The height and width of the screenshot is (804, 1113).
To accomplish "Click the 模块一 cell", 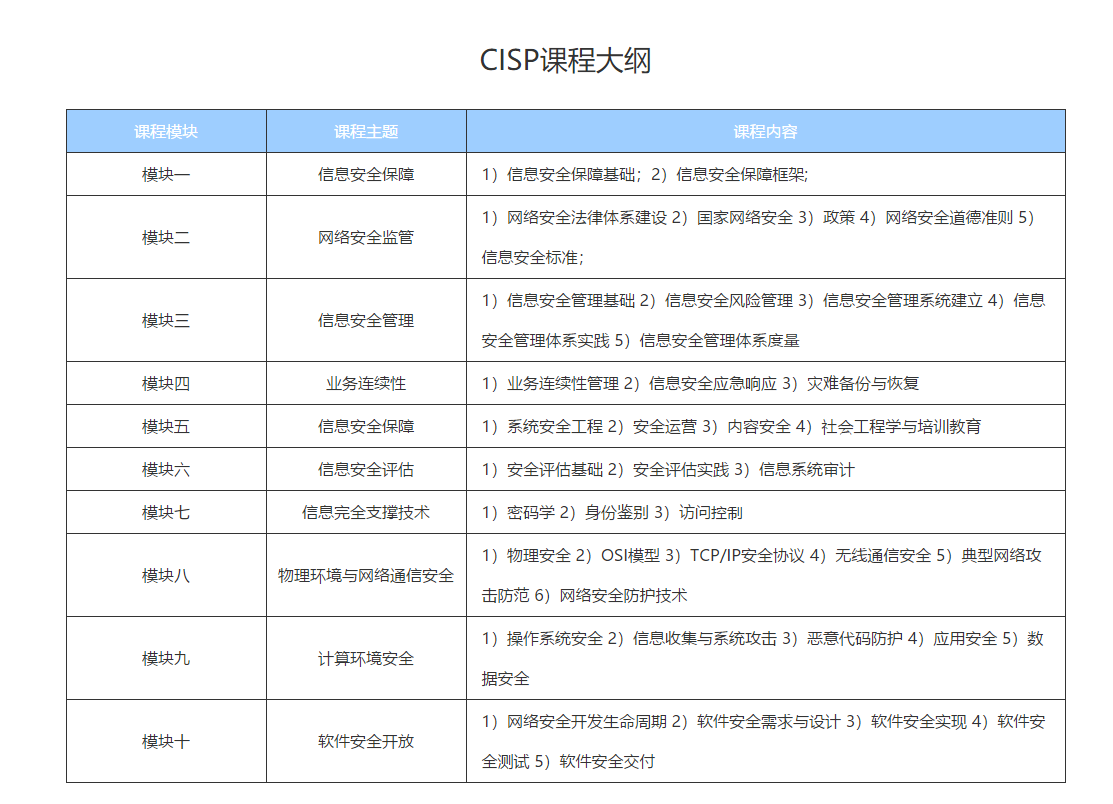I will 166,175.
